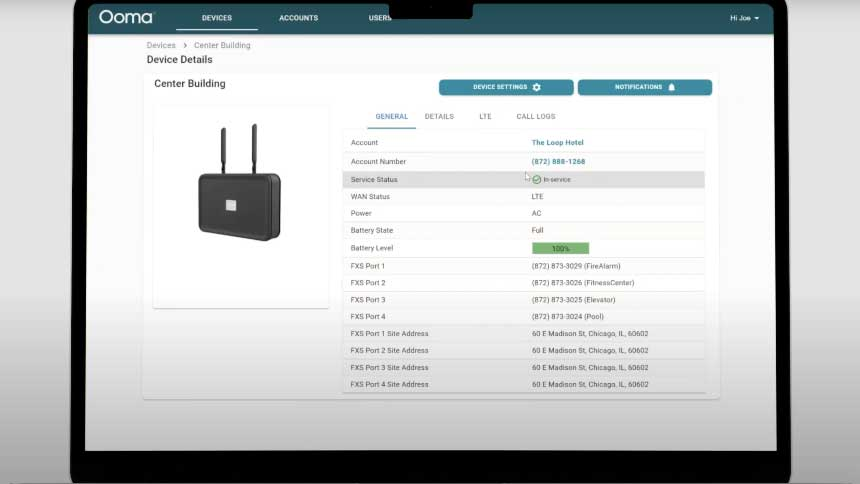
Task: Click the router device image
Action: [240, 185]
